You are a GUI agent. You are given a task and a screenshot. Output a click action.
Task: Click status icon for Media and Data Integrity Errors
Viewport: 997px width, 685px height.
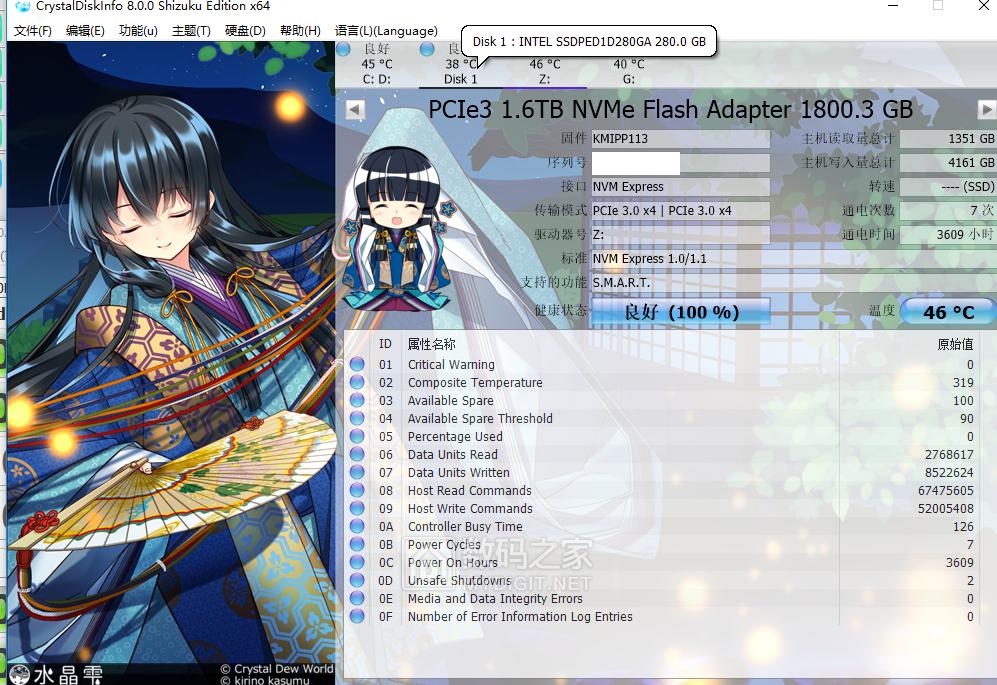[x=357, y=598]
